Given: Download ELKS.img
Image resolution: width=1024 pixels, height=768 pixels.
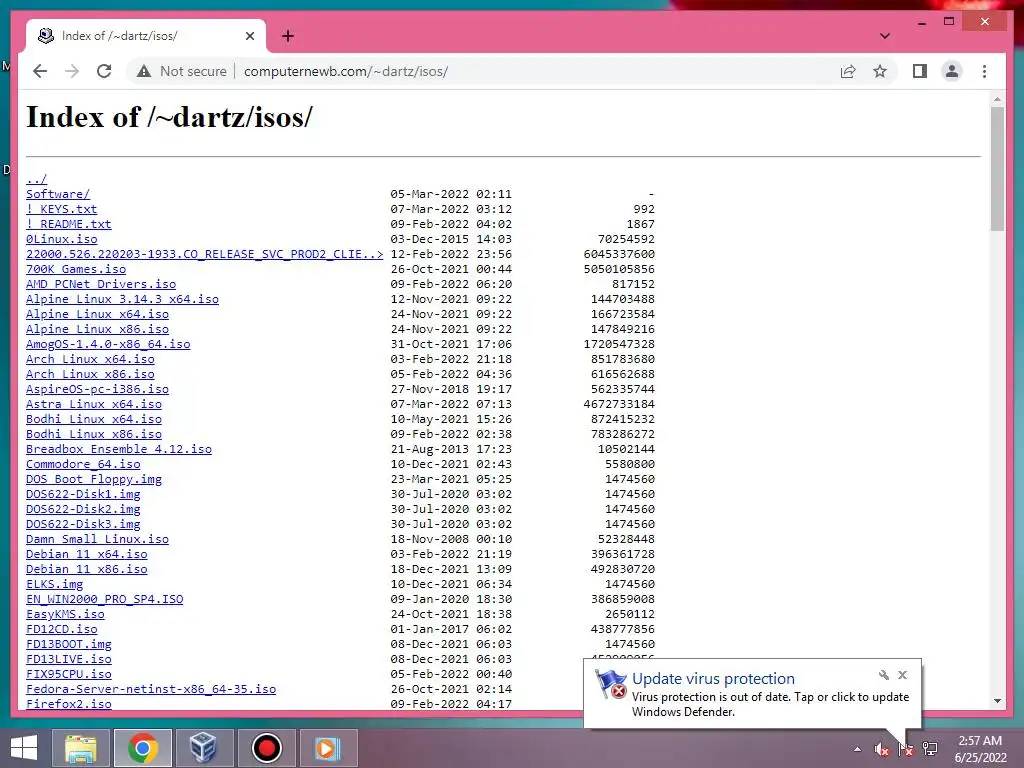Looking at the screenshot, I should point(54,584).
